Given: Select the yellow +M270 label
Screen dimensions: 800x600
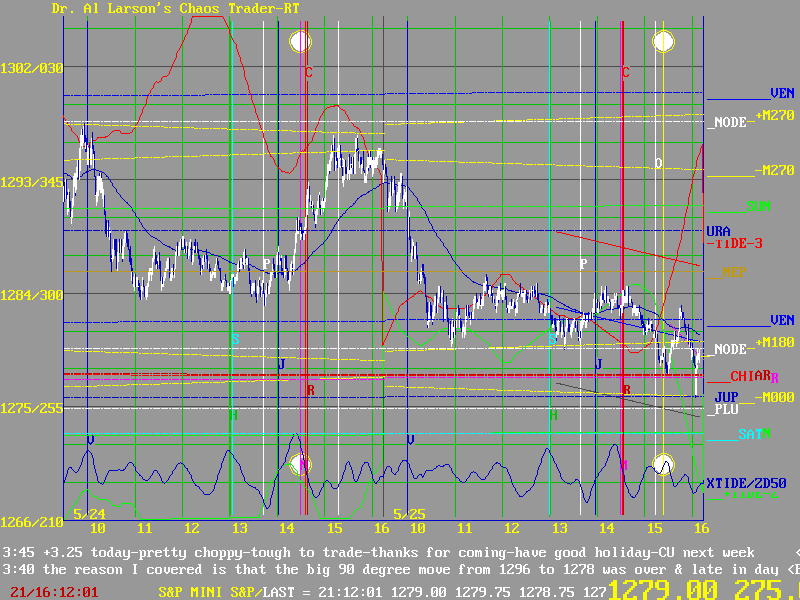Looking at the screenshot, I should pos(774,117).
